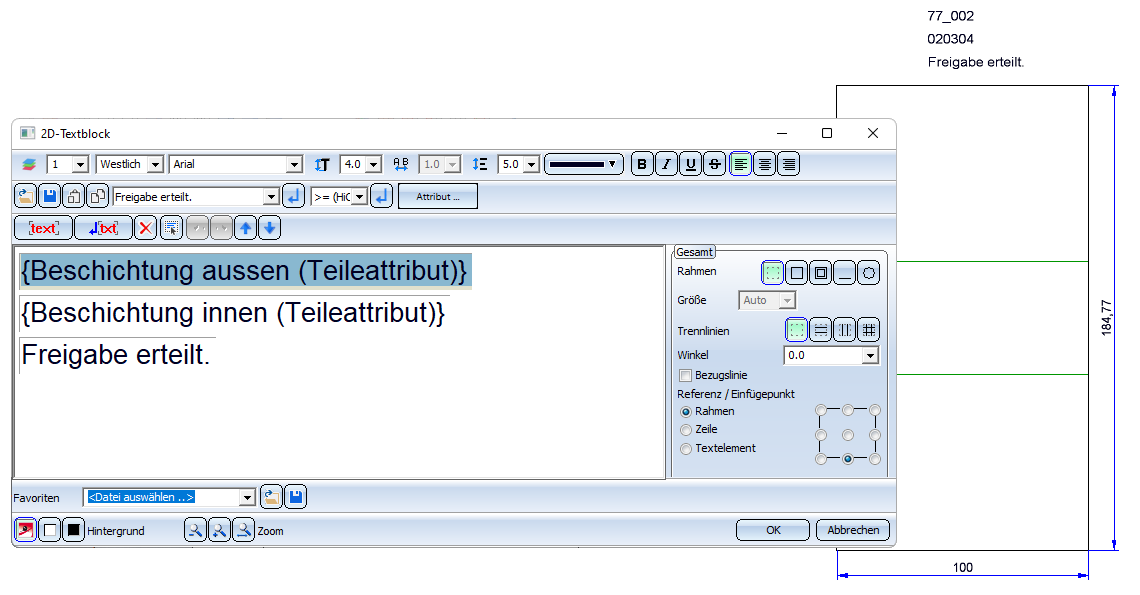Cancel with the Abbrechen button
This screenshot has width=1140, height=595.
click(x=853, y=530)
